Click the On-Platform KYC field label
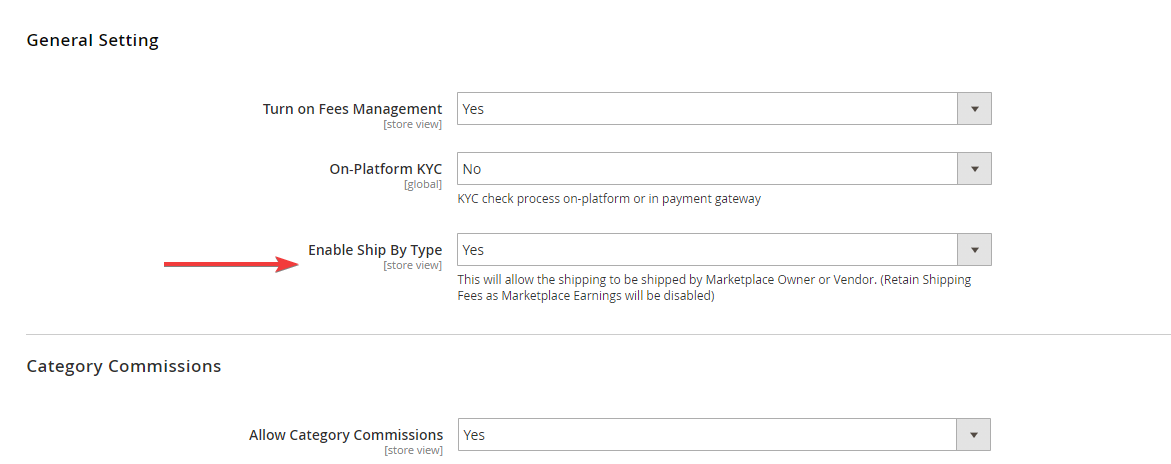This screenshot has width=1171, height=464. [x=385, y=169]
